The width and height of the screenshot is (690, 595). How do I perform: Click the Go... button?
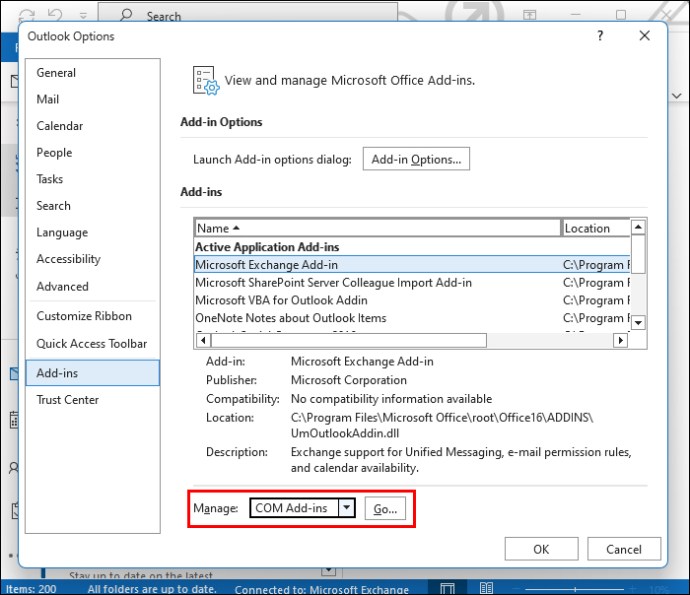click(385, 509)
